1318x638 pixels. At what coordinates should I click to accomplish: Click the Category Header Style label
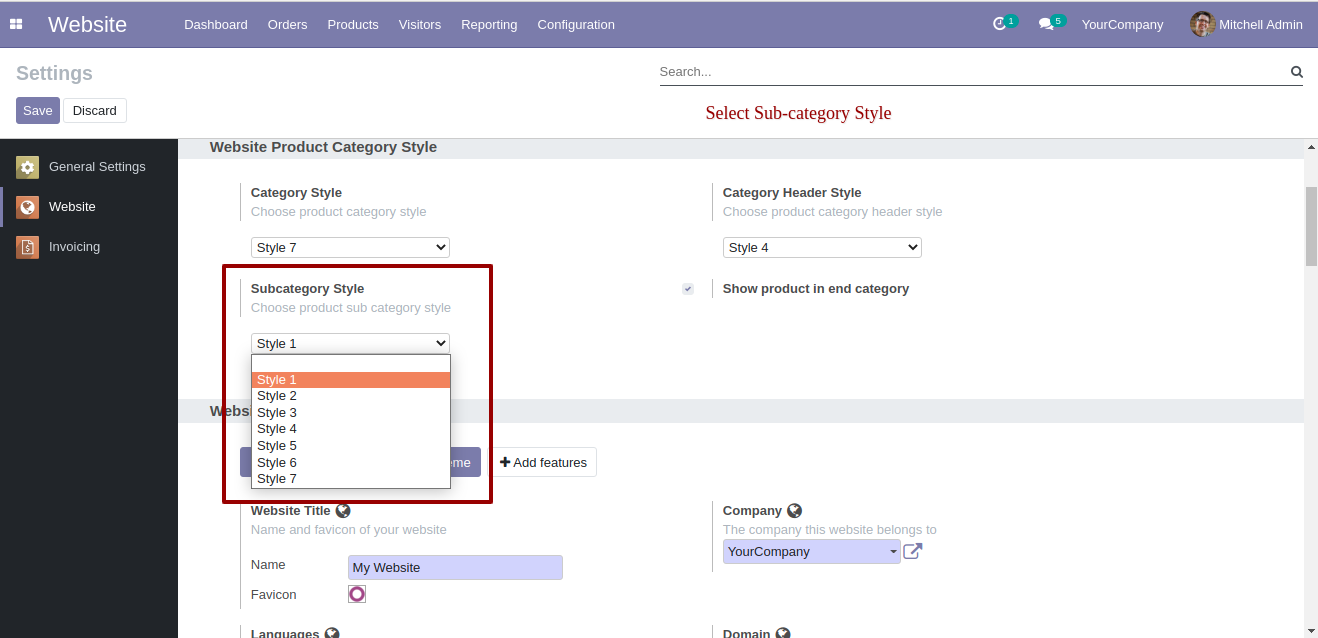[x=792, y=193]
